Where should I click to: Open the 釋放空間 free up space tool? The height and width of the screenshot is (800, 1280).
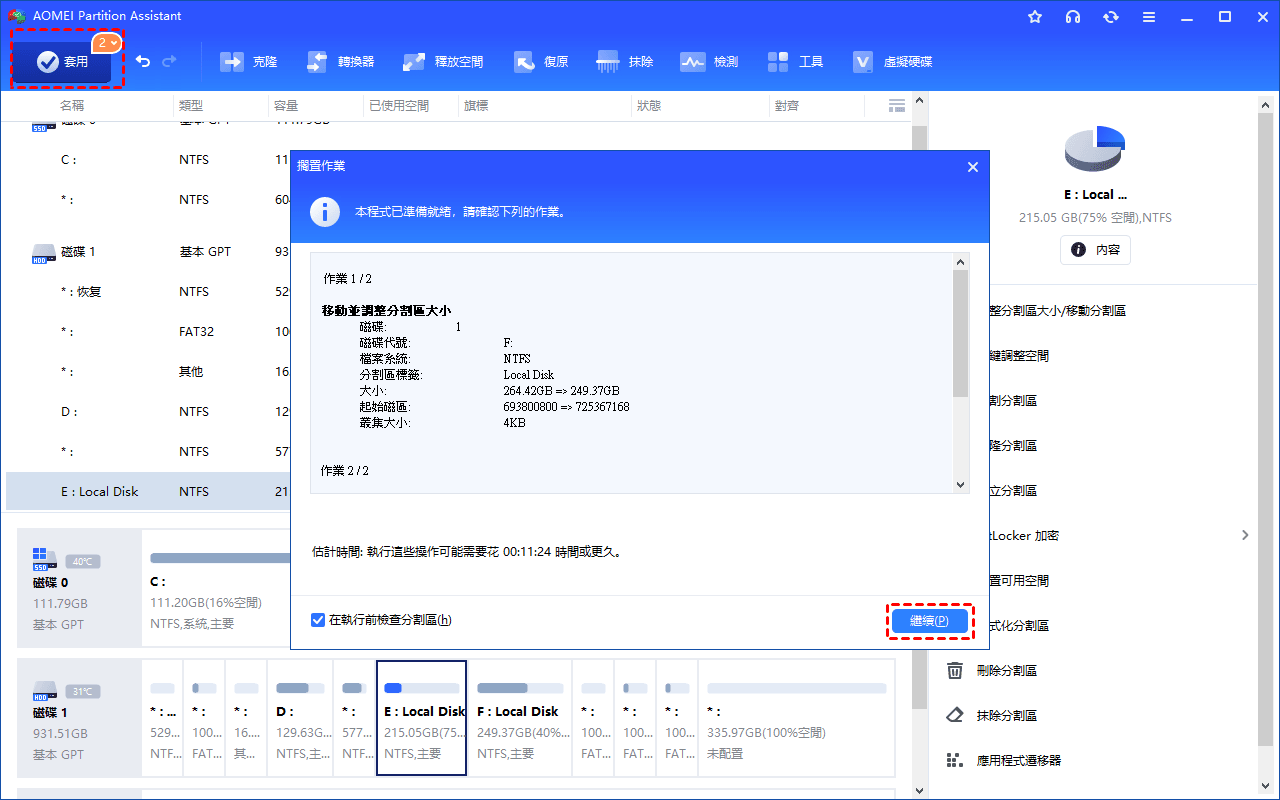(x=443, y=62)
